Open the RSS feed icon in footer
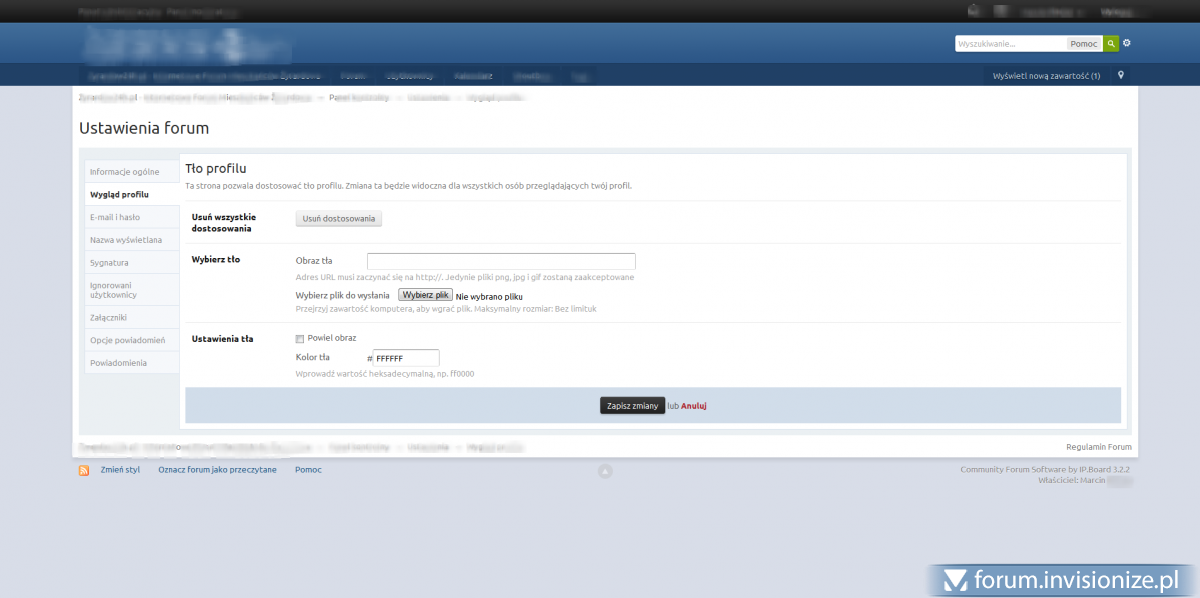 pos(84,470)
